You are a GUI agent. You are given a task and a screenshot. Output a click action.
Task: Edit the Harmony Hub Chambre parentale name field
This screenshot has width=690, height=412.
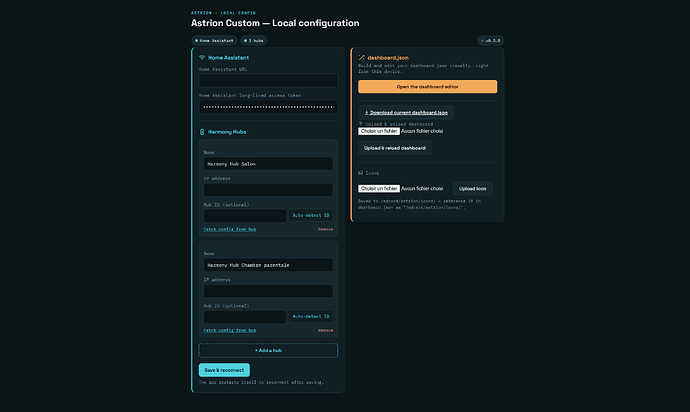tap(268, 265)
